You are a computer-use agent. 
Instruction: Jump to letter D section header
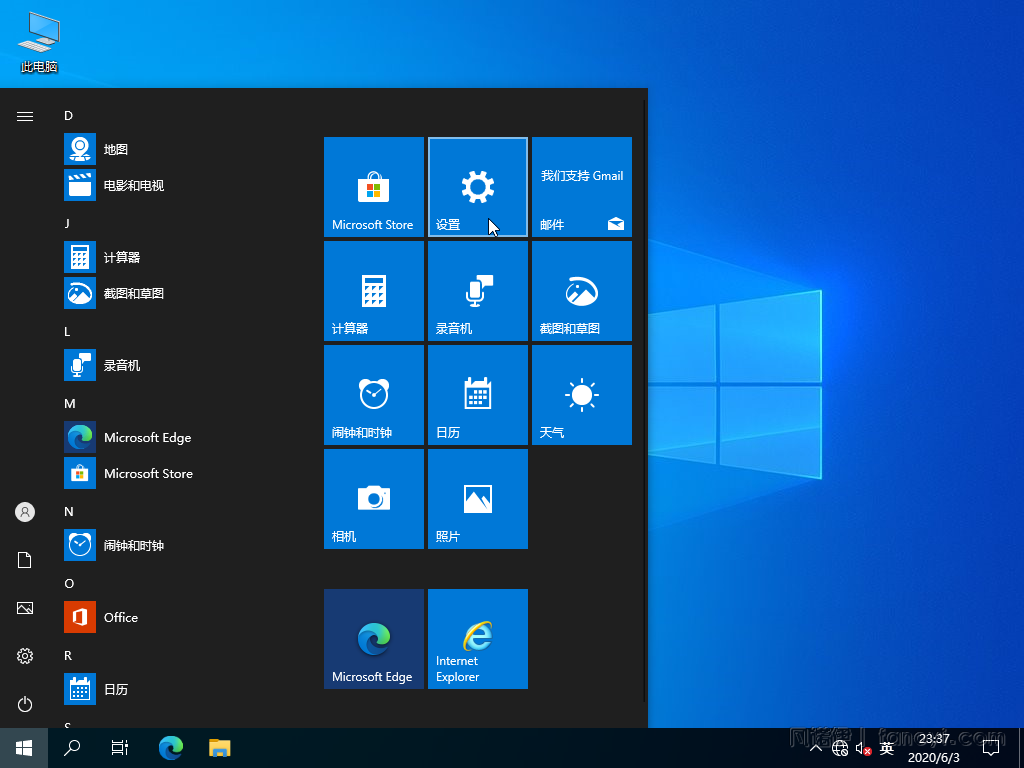[x=69, y=116]
